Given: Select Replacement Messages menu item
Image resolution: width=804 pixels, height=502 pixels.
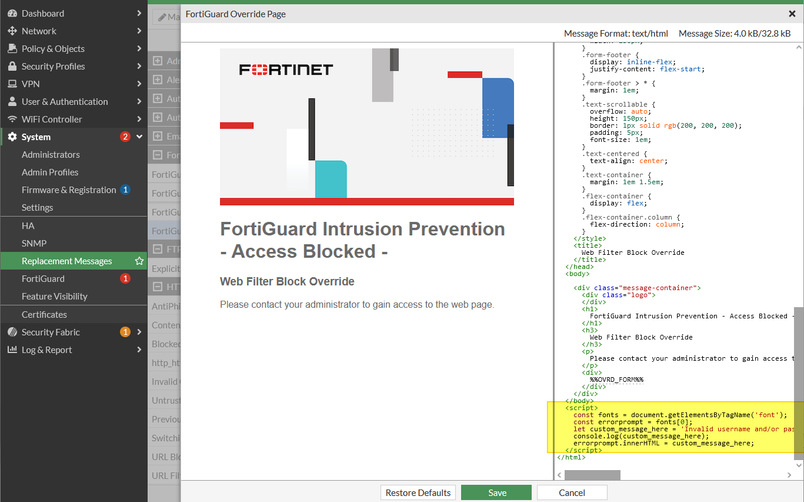Looking at the screenshot, I should (73, 260).
